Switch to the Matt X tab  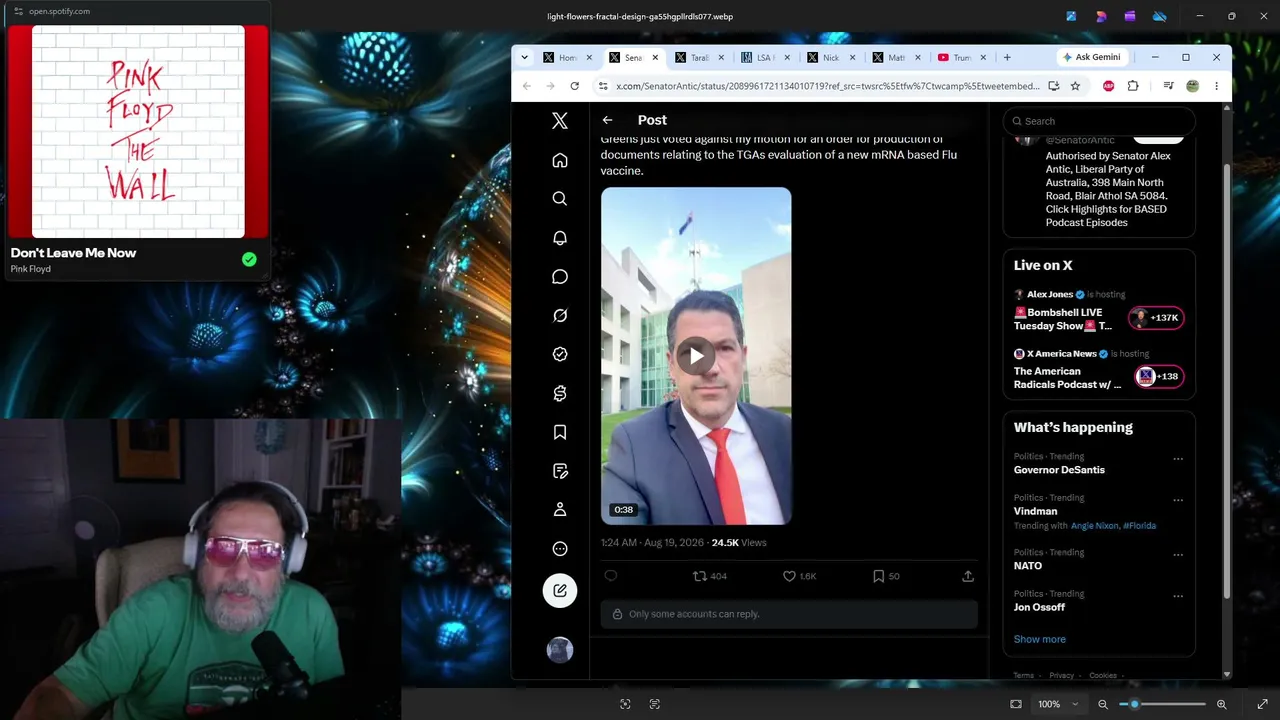[x=897, y=57]
